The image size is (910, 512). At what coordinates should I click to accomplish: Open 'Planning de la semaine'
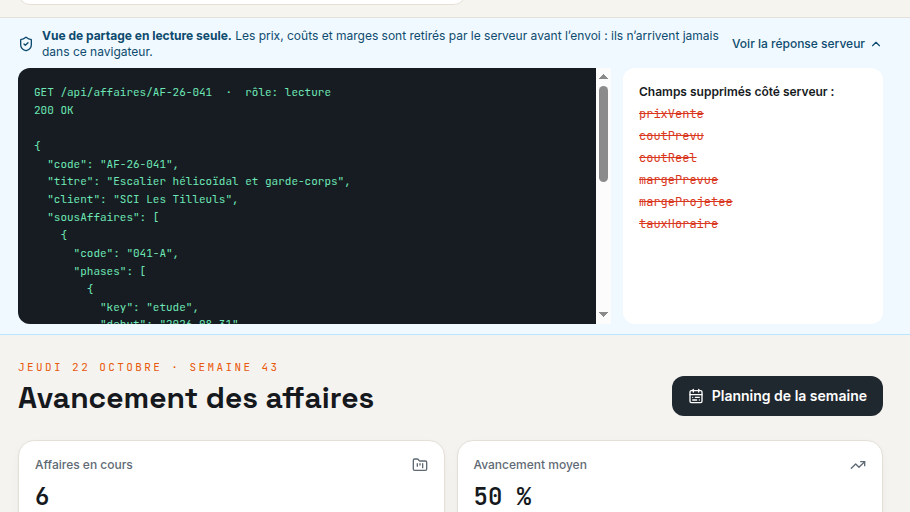click(777, 396)
